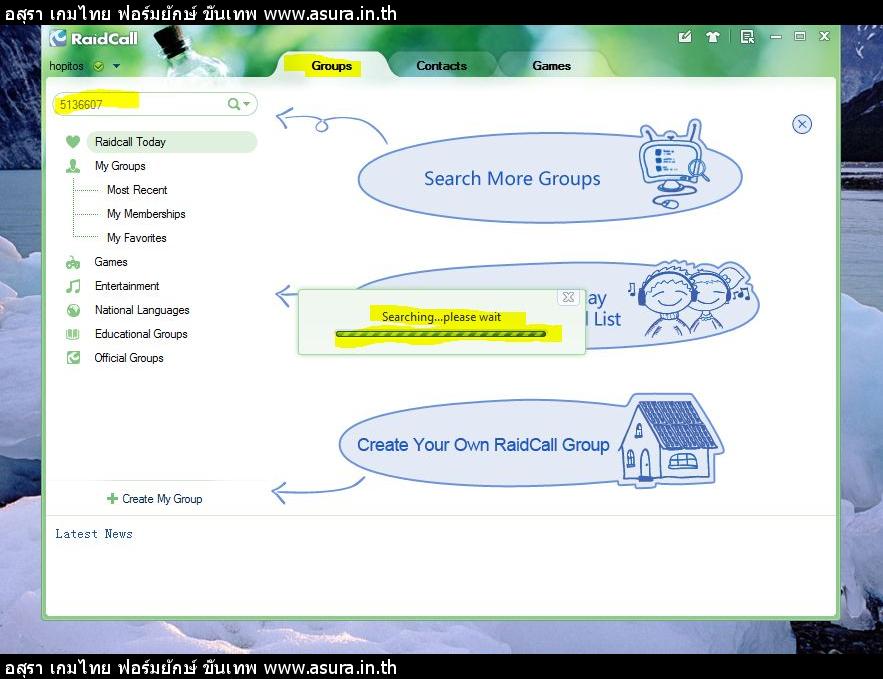Click the green online status icon
Image resolution: width=883 pixels, height=679 pixels.
click(99, 66)
